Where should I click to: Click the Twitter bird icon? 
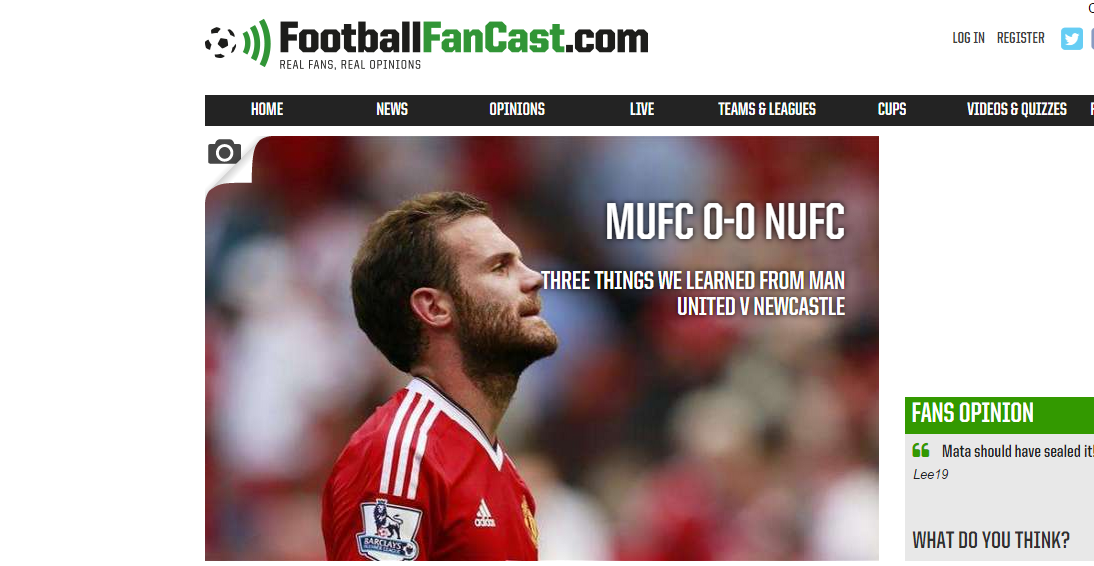click(x=1072, y=38)
